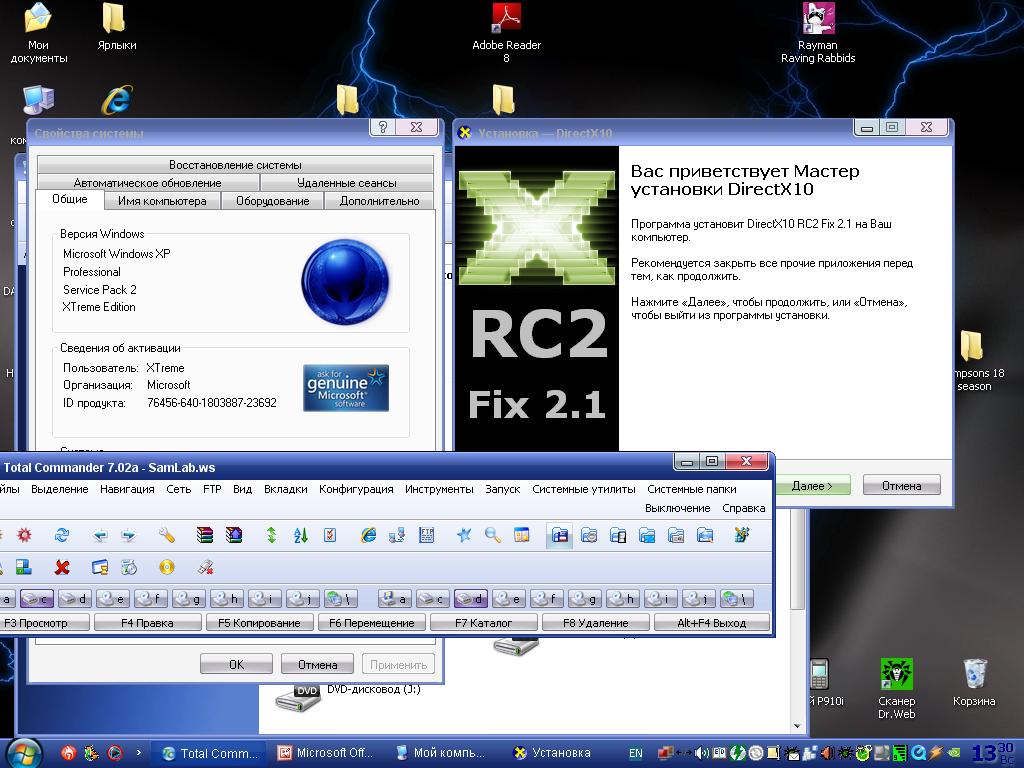This screenshot has width=1024, height=768.
Task: Click the green up-down arrows icon
Action: coord(272,536)
